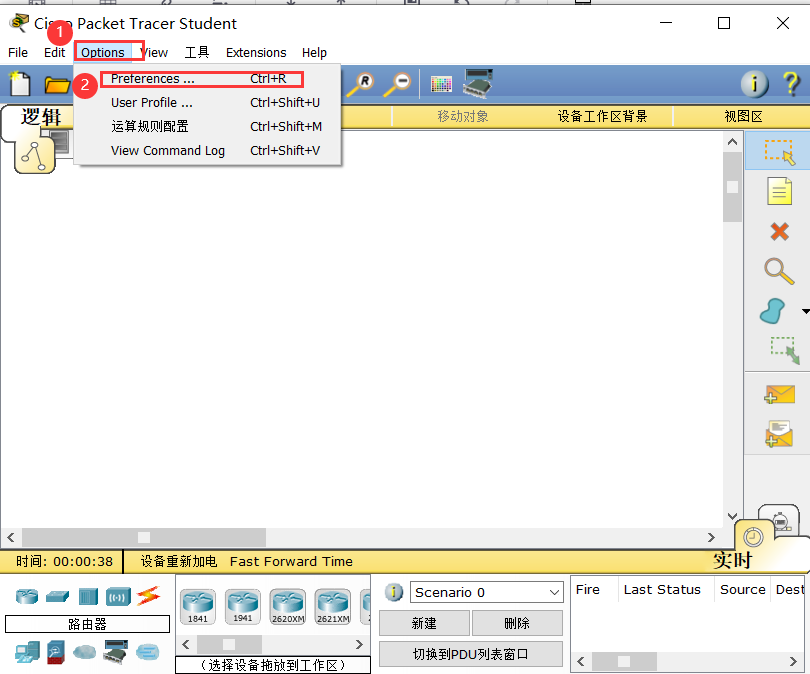Select the Security devices category icon

(x=56, y=653)
